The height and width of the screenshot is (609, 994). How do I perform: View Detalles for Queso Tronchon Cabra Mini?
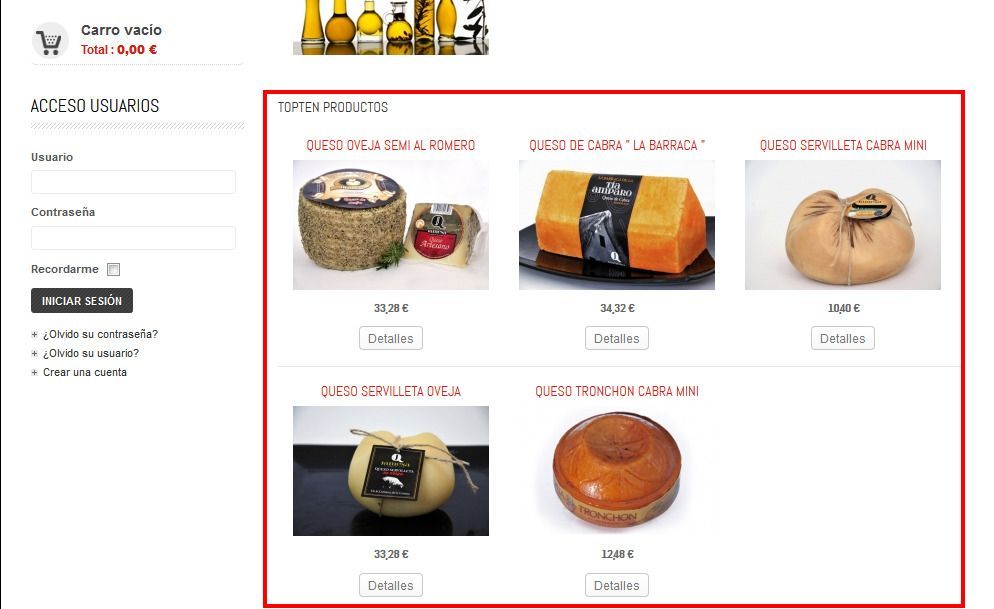coord(617,586)
